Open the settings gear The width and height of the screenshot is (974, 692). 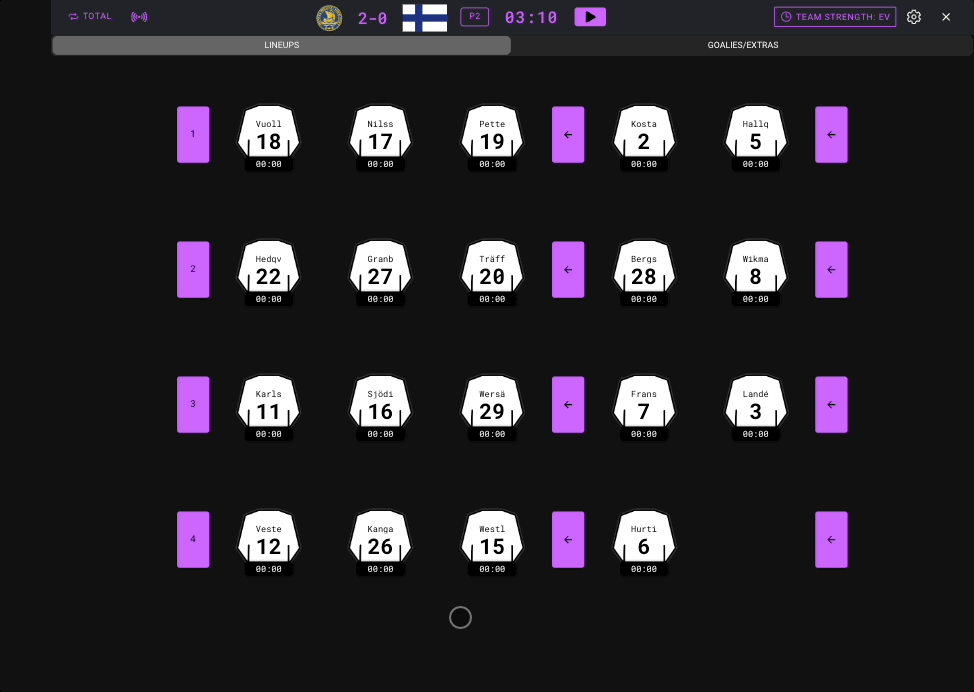[x=913, y=16]
